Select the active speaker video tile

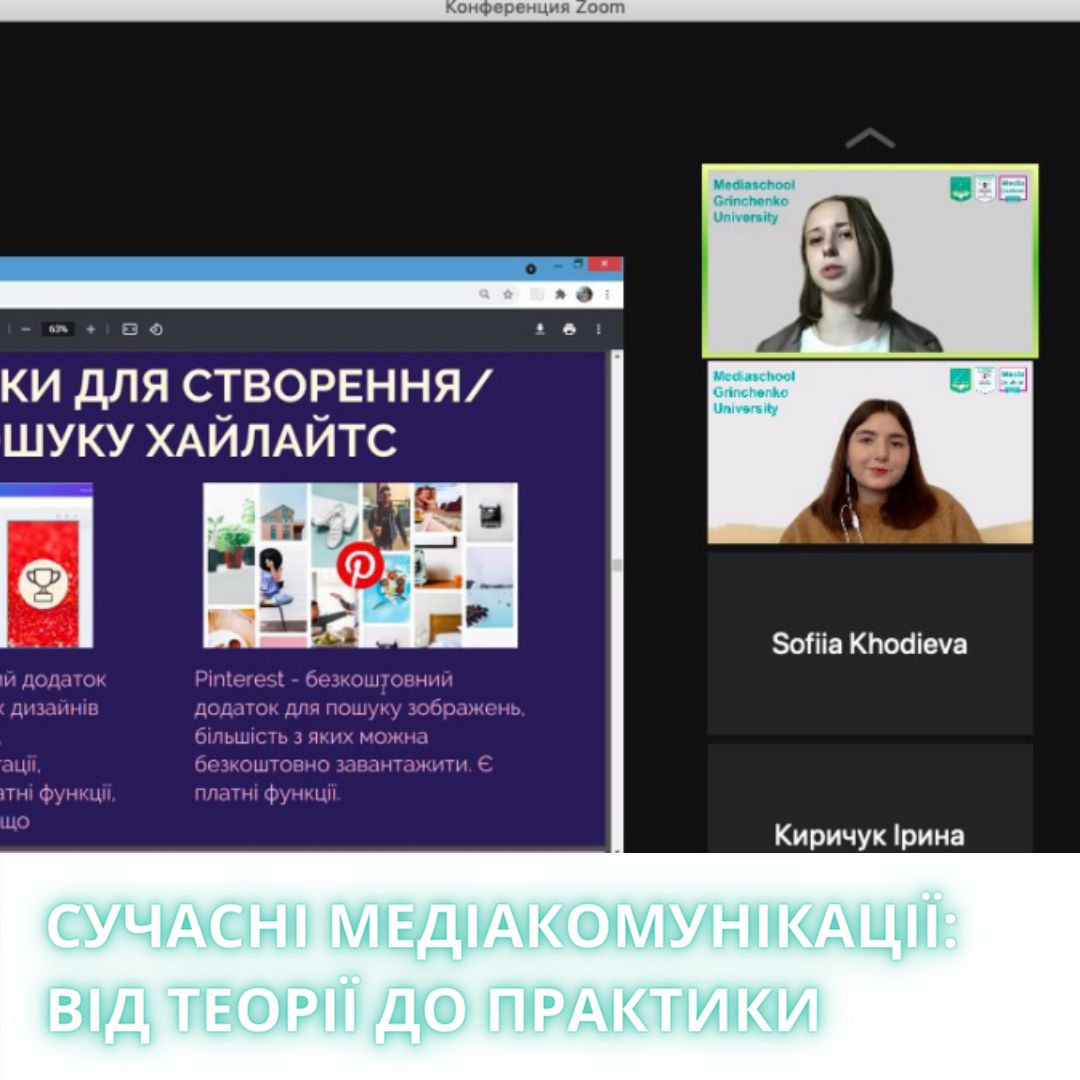pos(870,261)
